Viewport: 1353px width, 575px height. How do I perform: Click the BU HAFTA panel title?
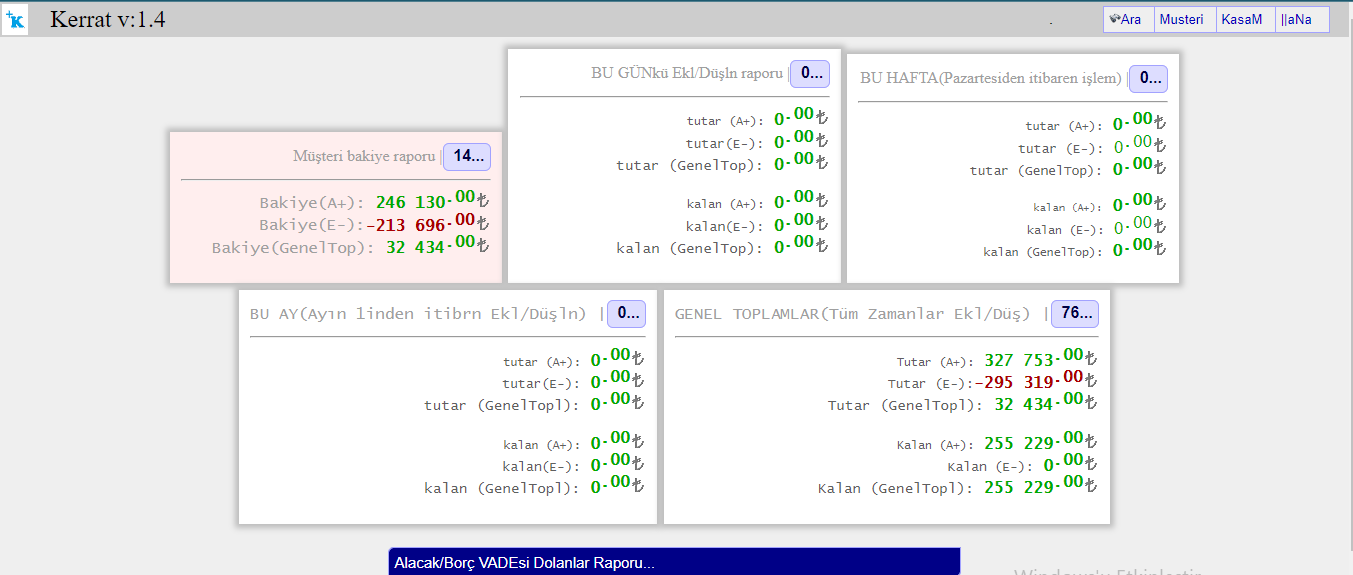990,78
